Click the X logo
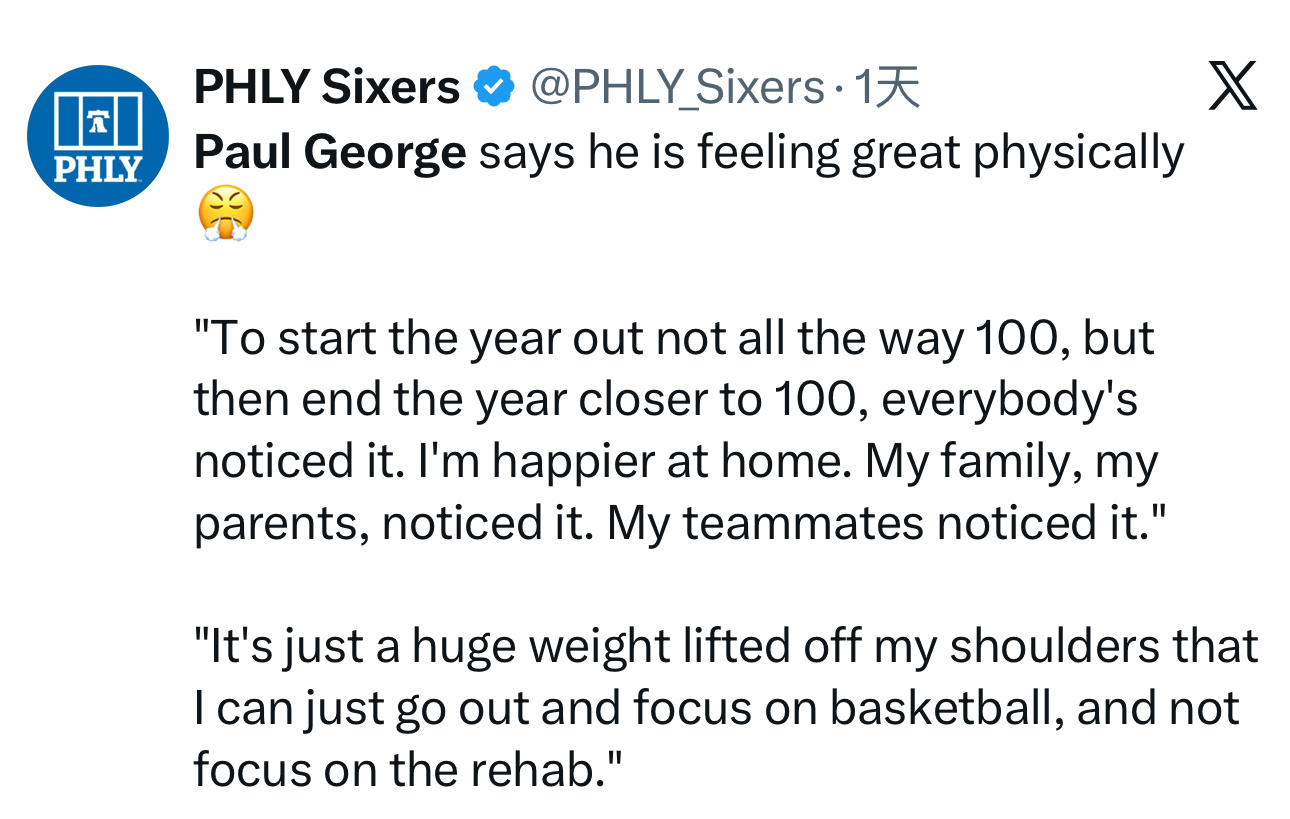 pyautogui.click(x=1232, y=86)
